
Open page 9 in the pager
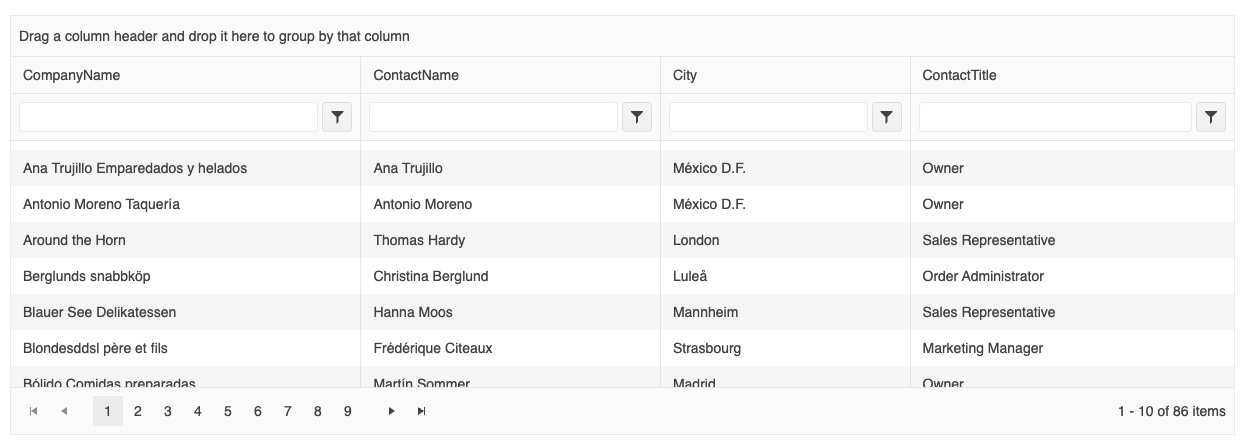(x=348, y=411)
